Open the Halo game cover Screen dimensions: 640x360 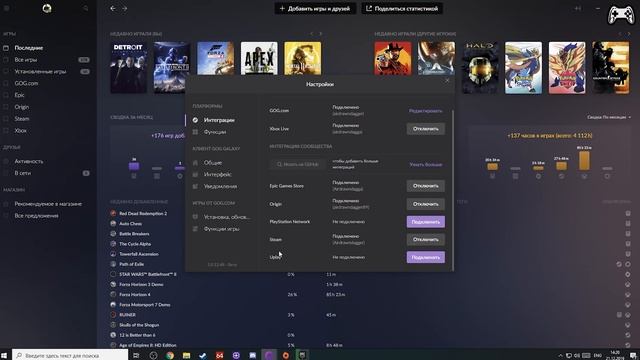pyautogui.click(x=480, y=67)
